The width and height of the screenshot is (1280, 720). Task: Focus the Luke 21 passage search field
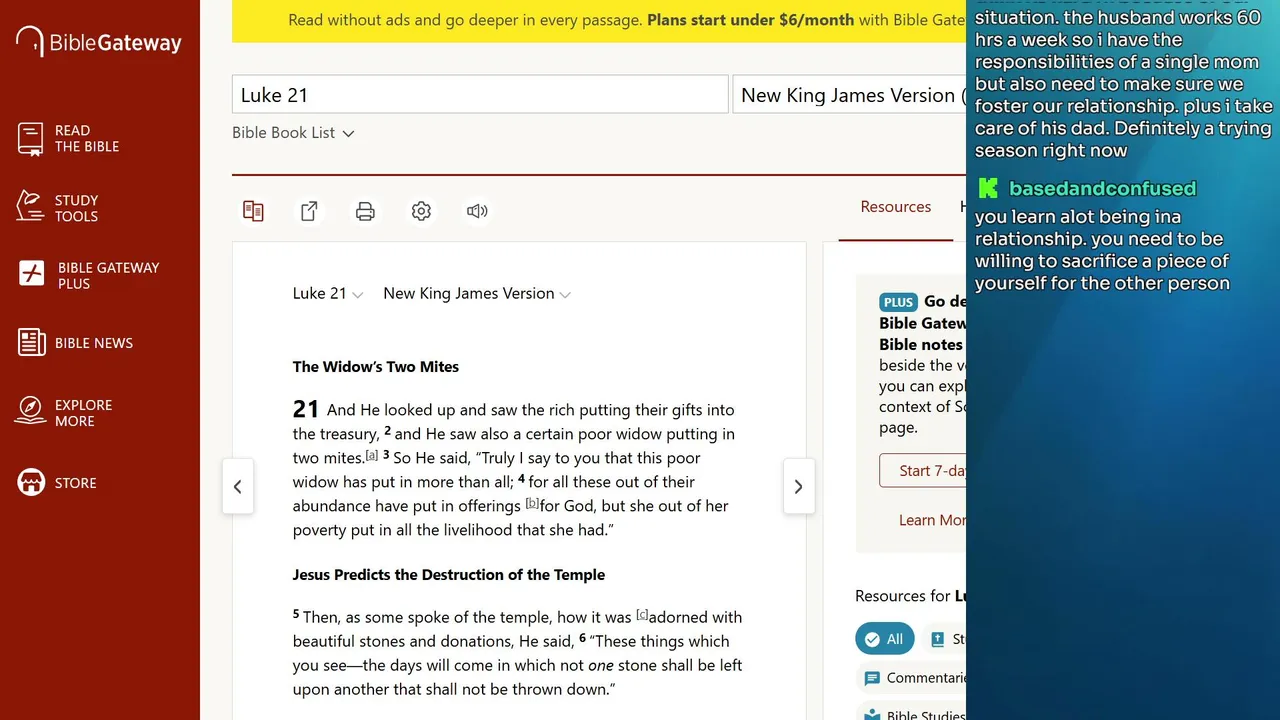tap(480, 95)
